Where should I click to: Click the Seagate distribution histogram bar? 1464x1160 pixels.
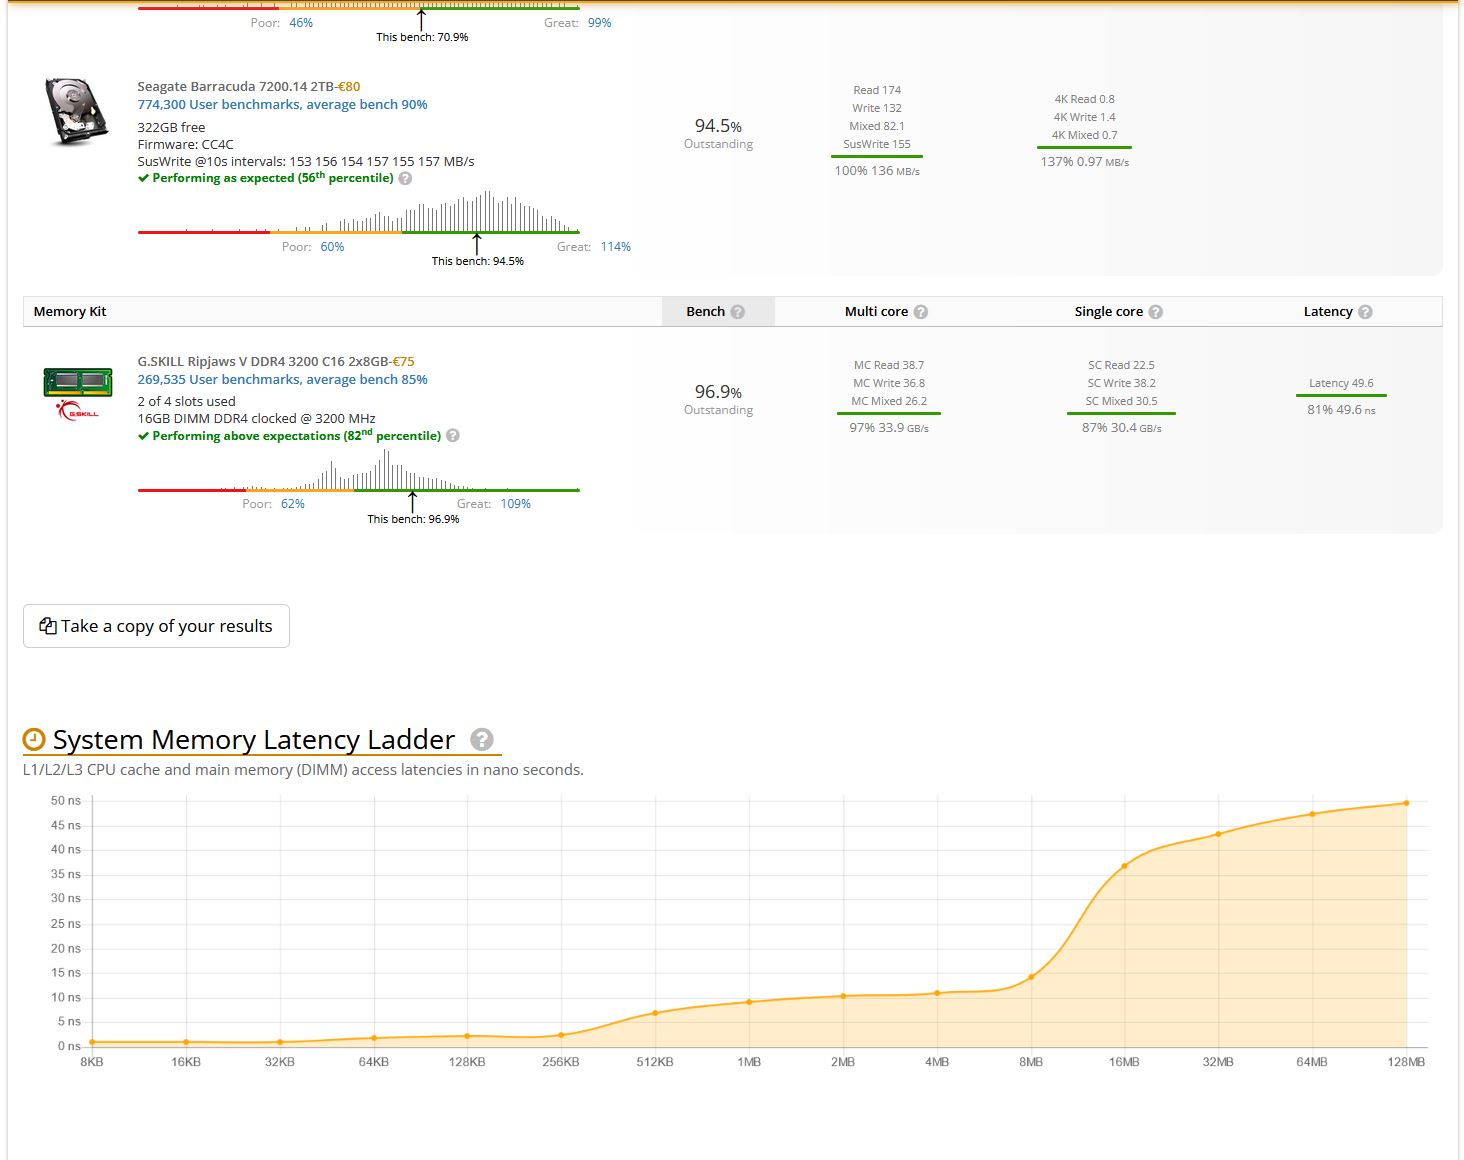(358, 212)
